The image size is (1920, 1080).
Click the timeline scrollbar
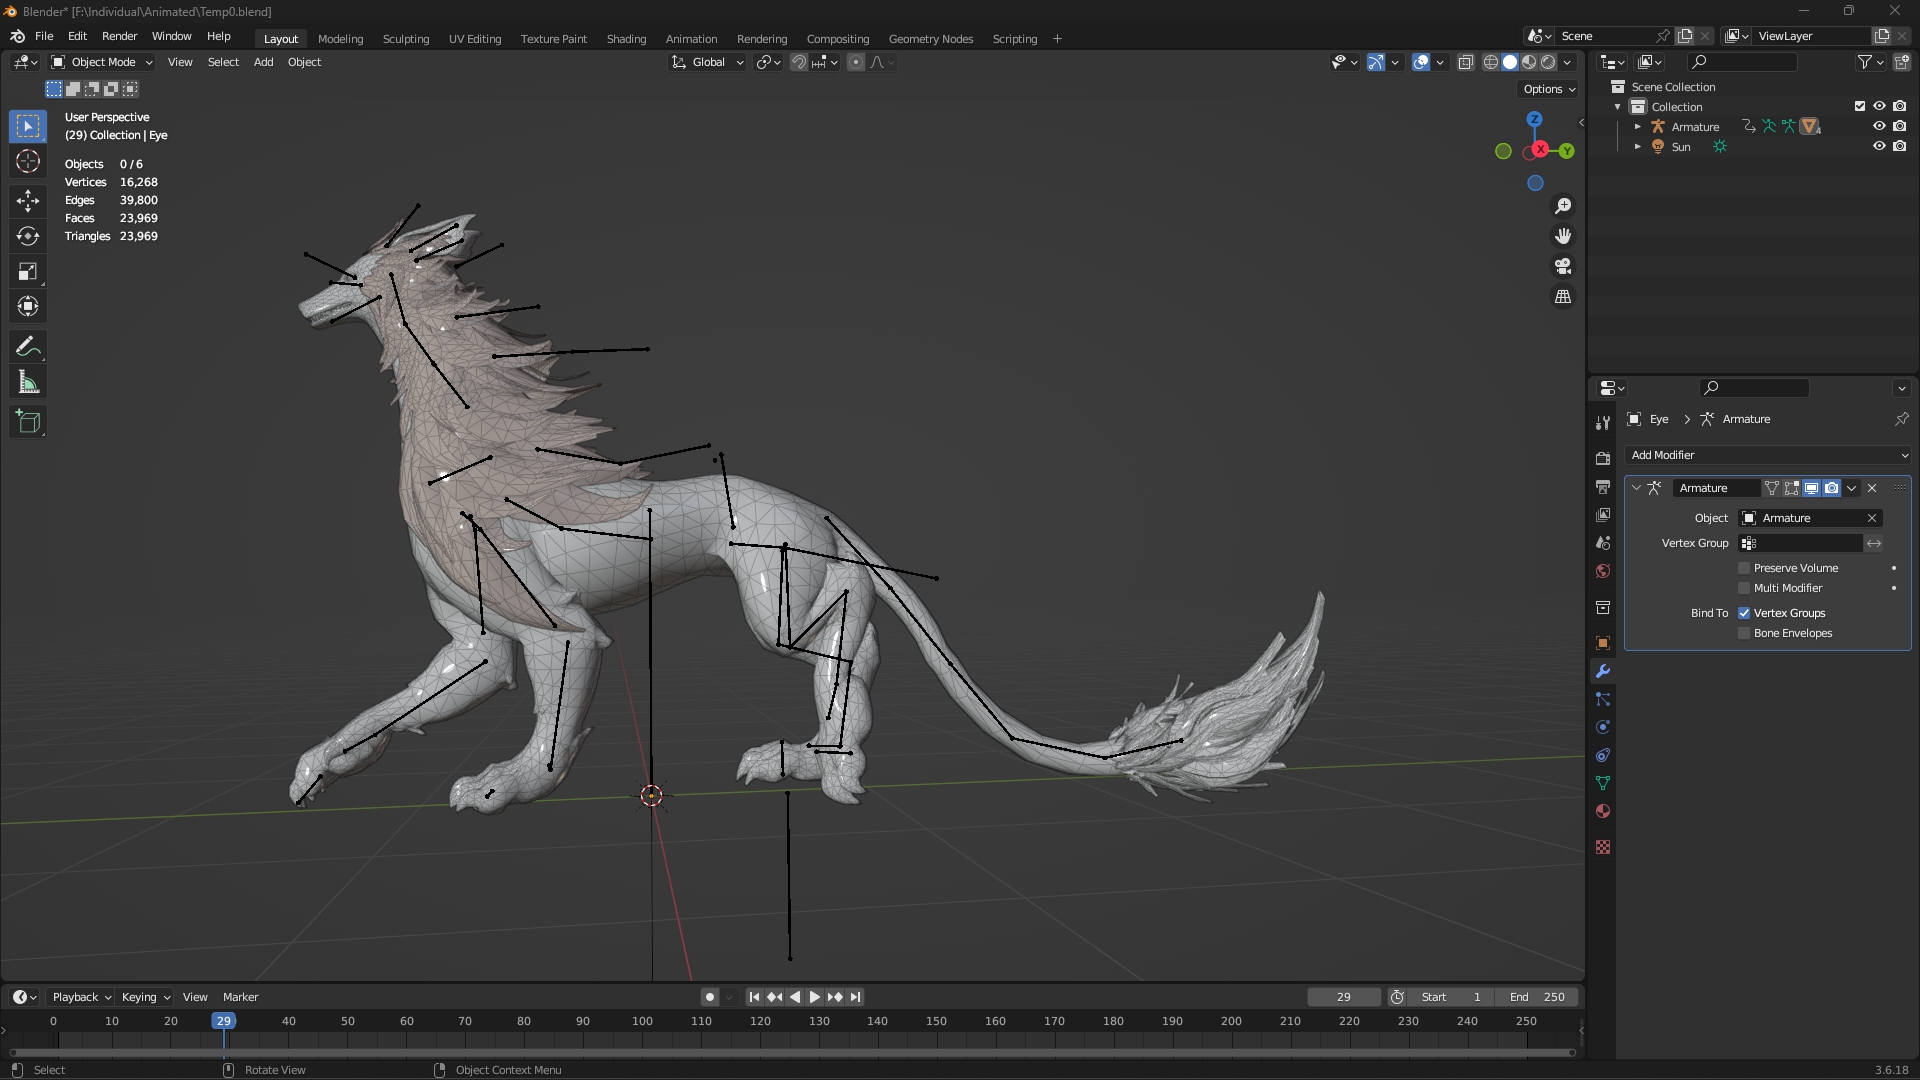point(790,1052)
